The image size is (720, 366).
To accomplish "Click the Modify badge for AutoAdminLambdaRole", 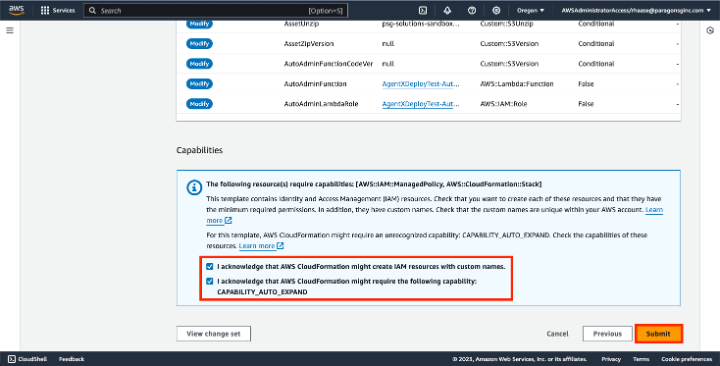I will click(x=199, y=104).
